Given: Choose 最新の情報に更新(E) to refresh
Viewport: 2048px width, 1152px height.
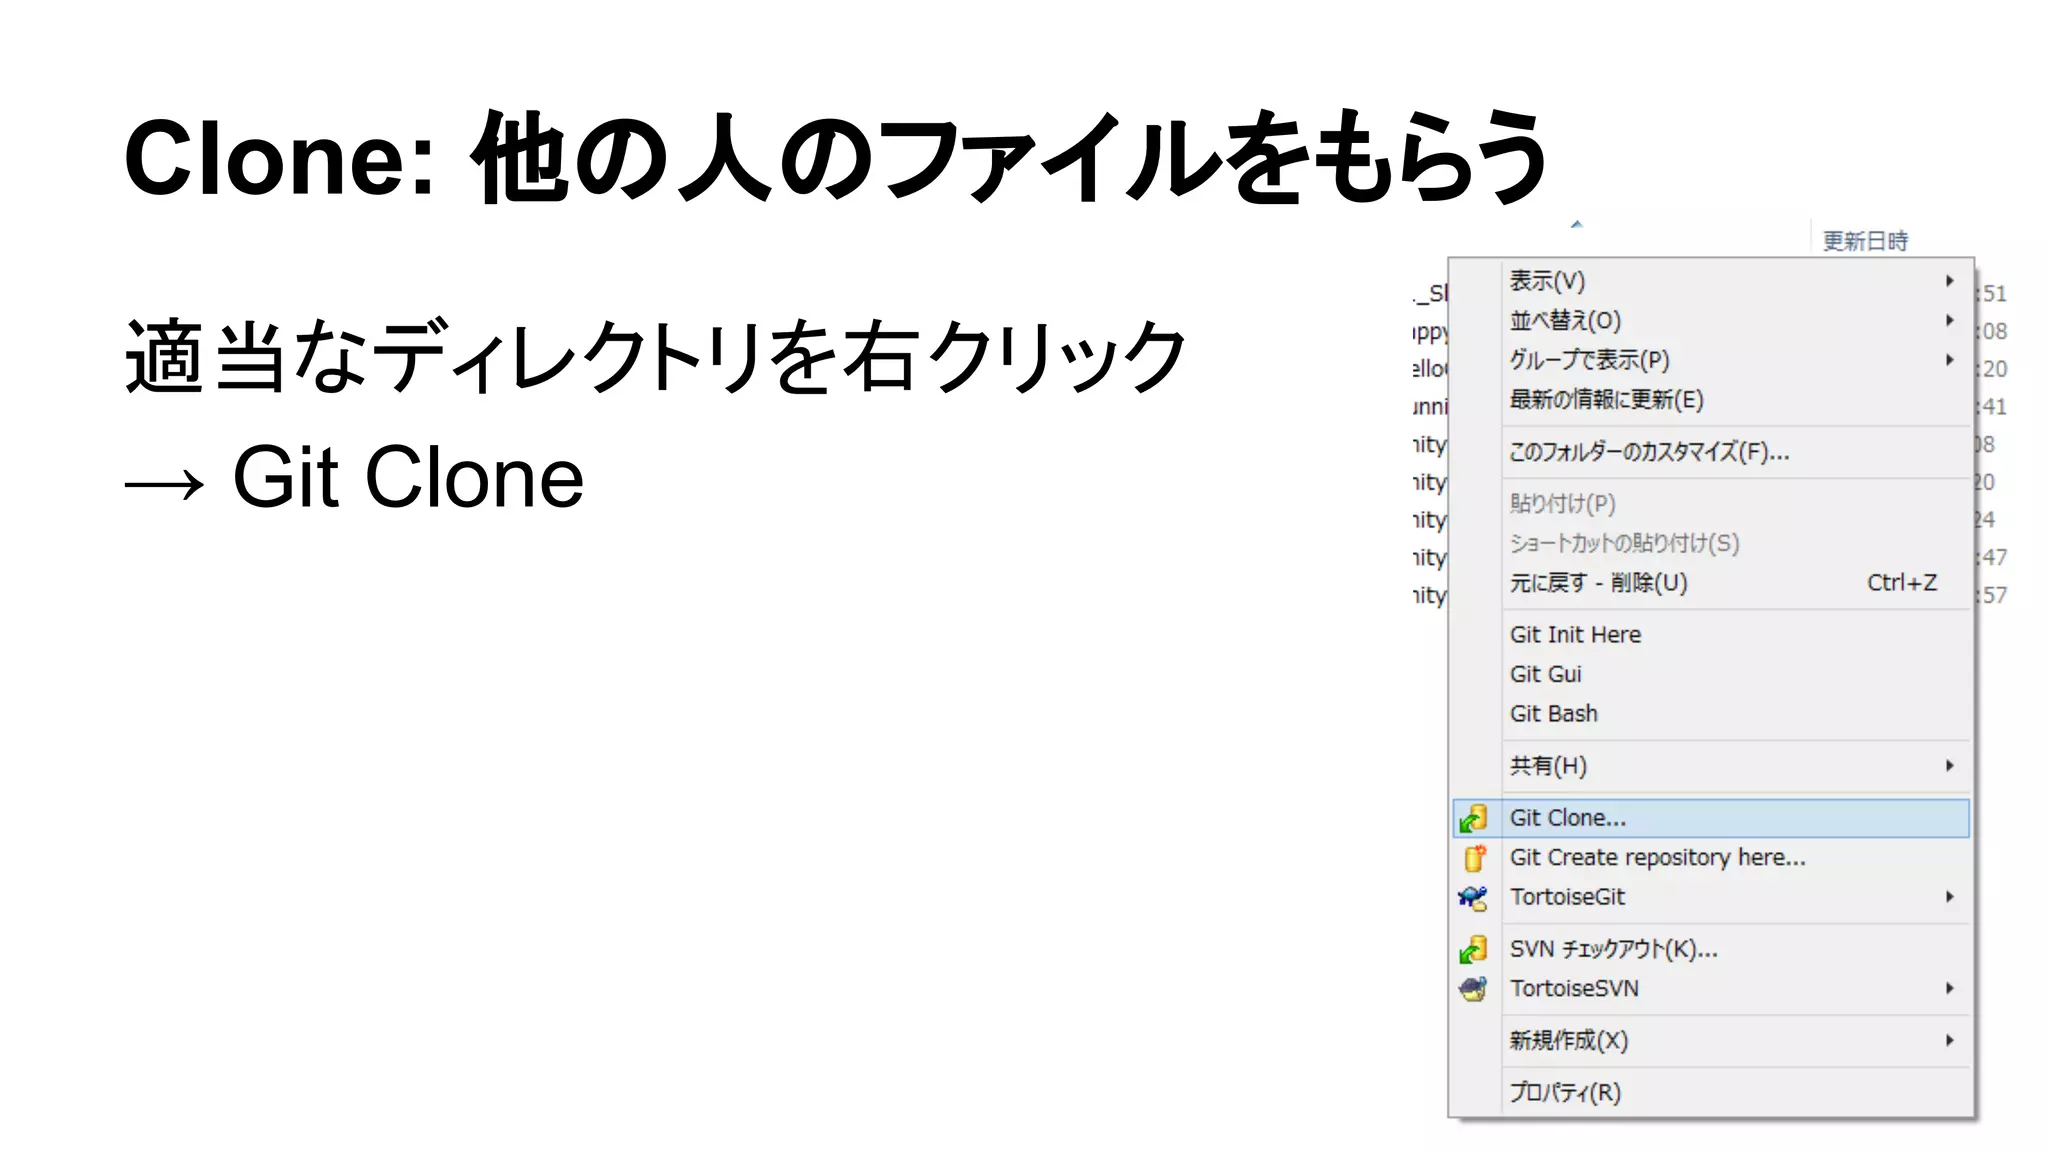Looking at the screenshot, I should point(1711,400).
